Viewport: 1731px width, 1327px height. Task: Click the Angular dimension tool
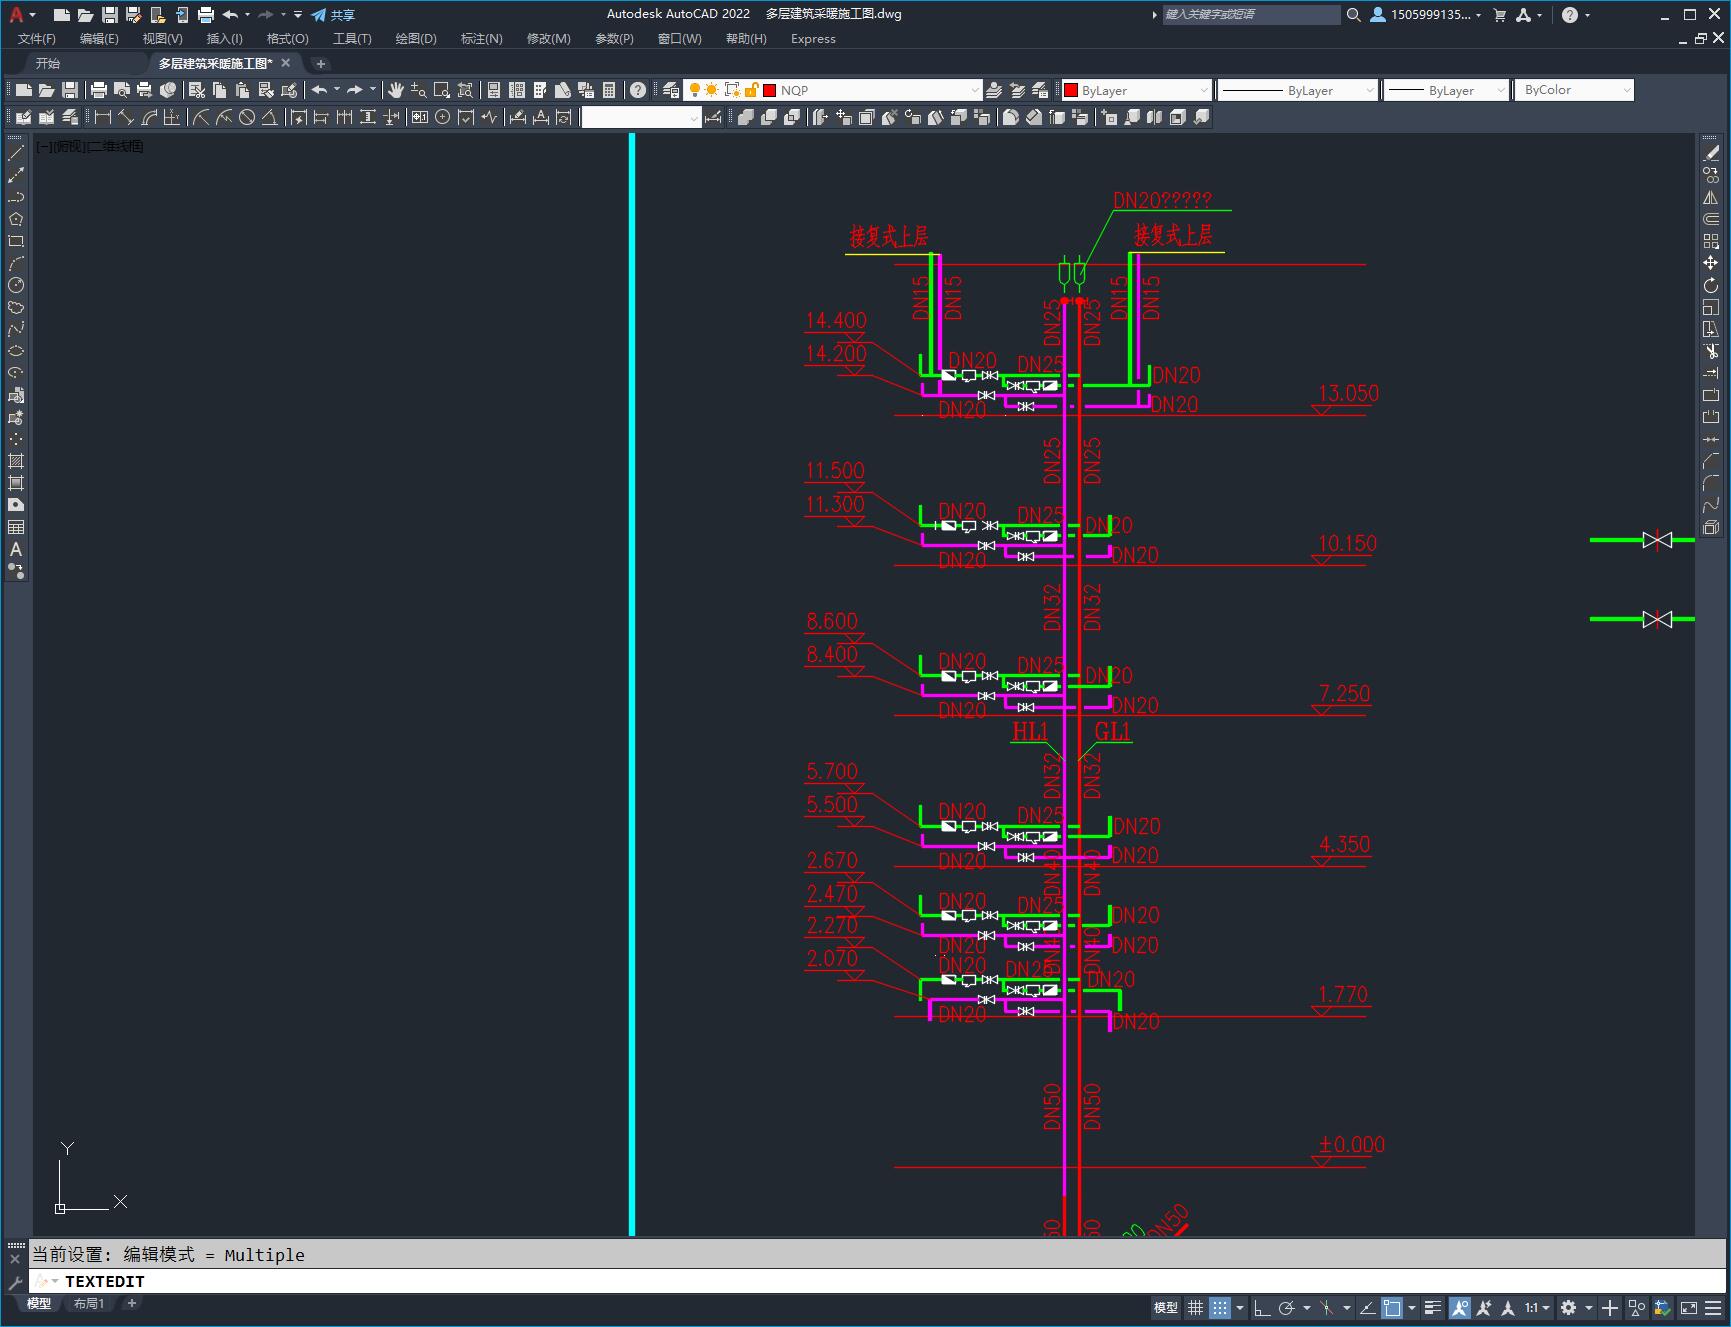tap(270, 117)
